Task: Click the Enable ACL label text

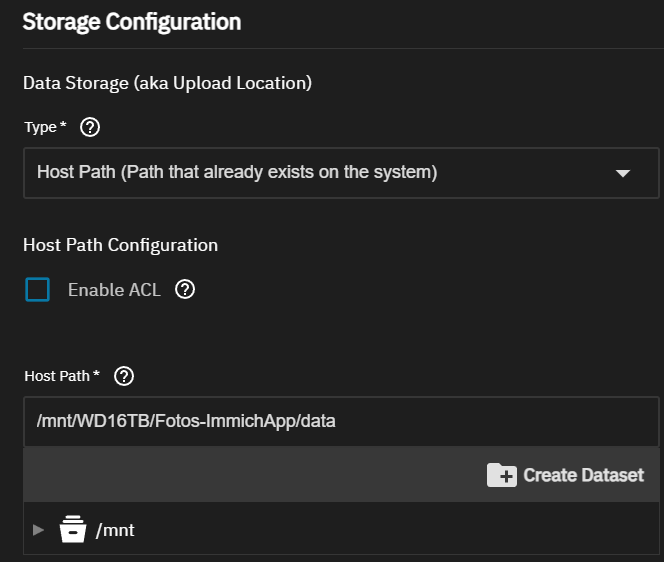Action: coord(114,290)
